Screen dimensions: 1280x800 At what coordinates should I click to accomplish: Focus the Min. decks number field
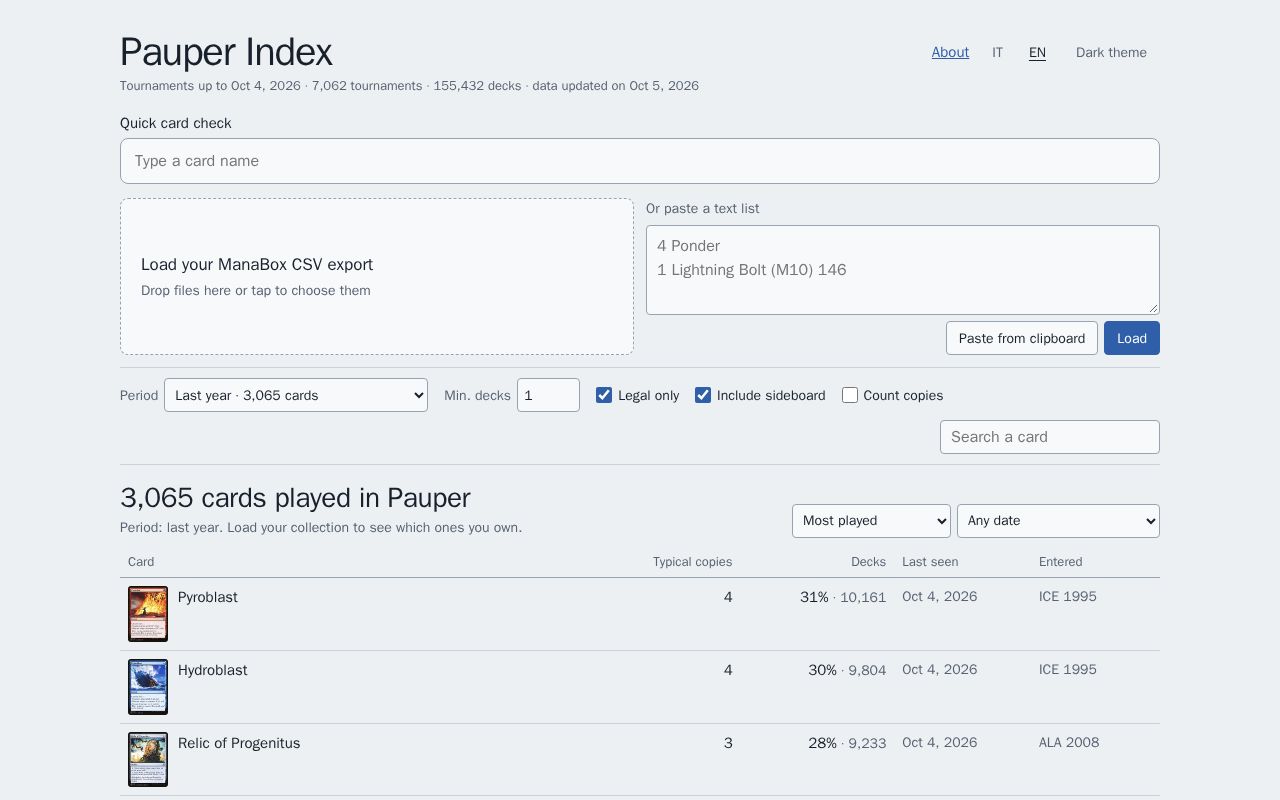pos(548,395)
